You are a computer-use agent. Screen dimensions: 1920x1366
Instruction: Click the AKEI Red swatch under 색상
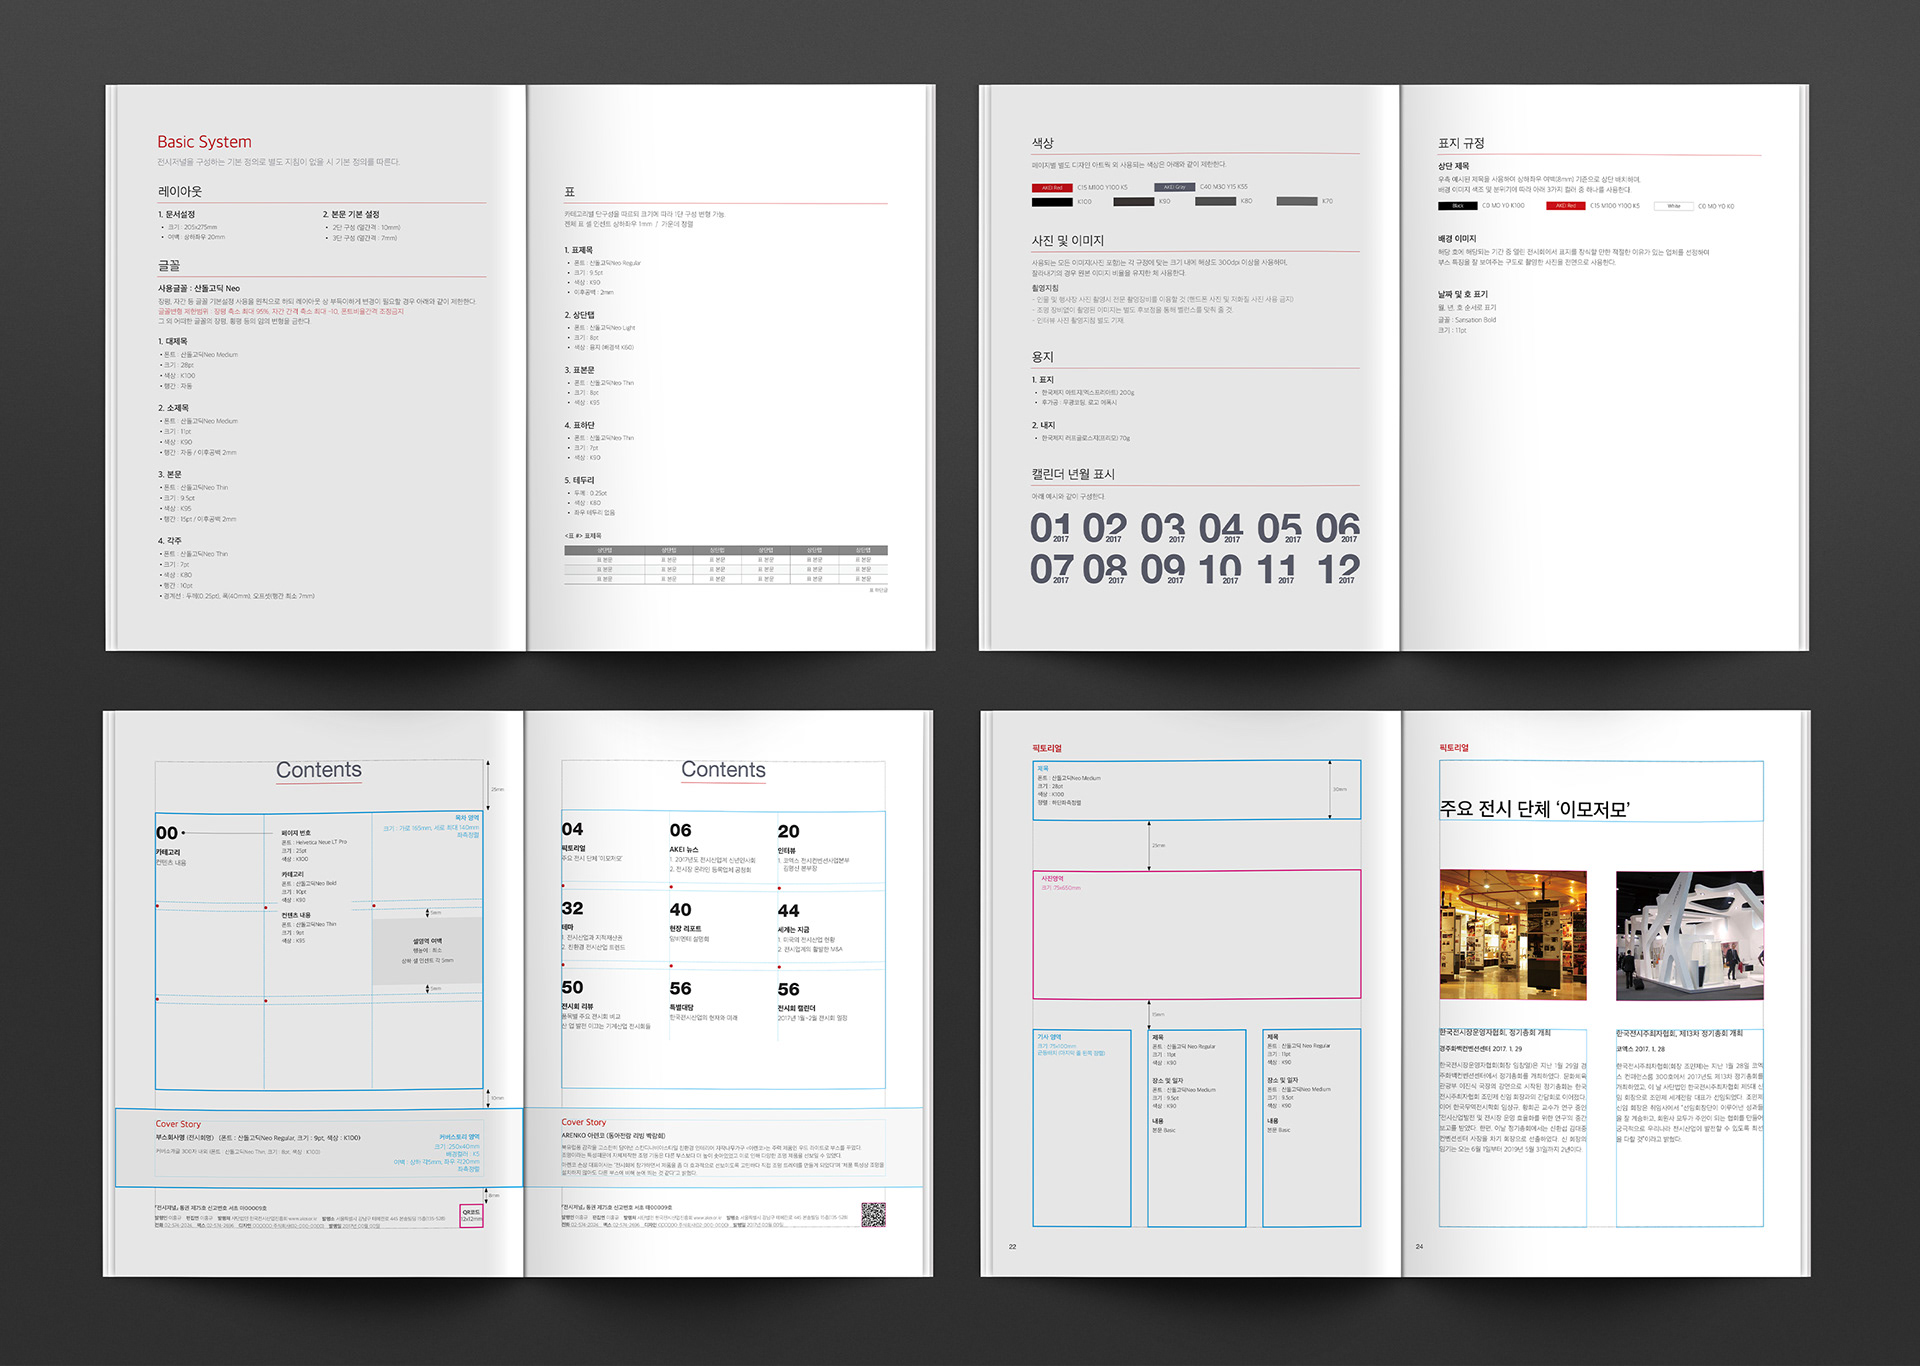pos(1052,188)
